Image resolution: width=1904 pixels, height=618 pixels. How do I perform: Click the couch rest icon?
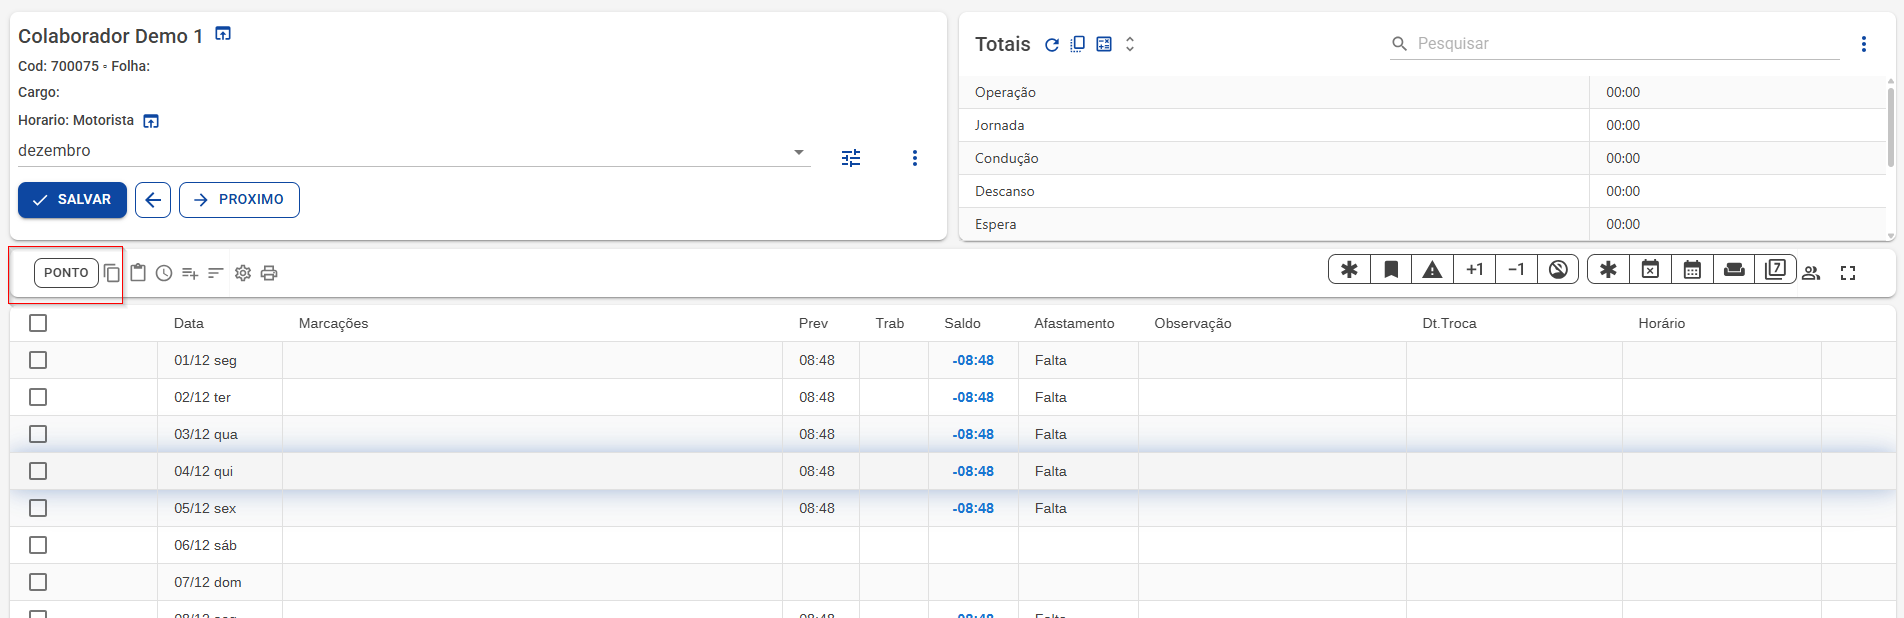(1734, 269)
